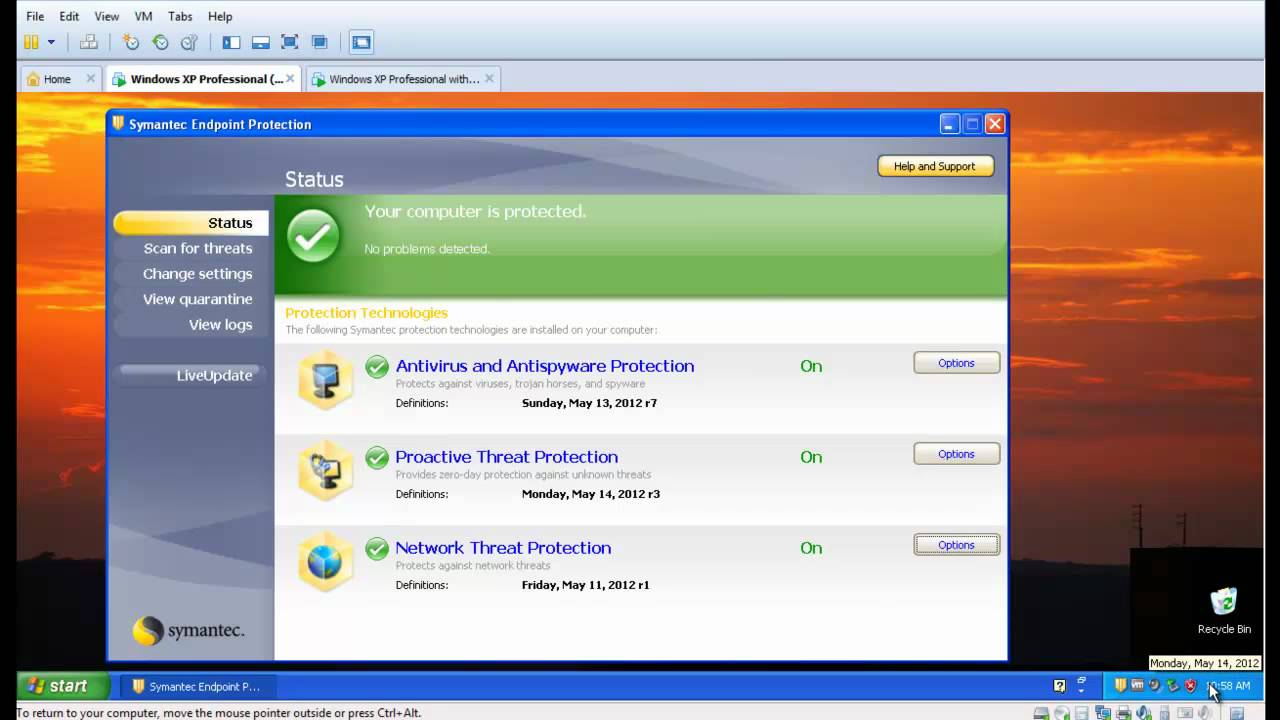Image resolution: width=1280 pixels, height=720 pixels.
Task: Click Options for Proactive Threat Protection
Action: (956, 454)
